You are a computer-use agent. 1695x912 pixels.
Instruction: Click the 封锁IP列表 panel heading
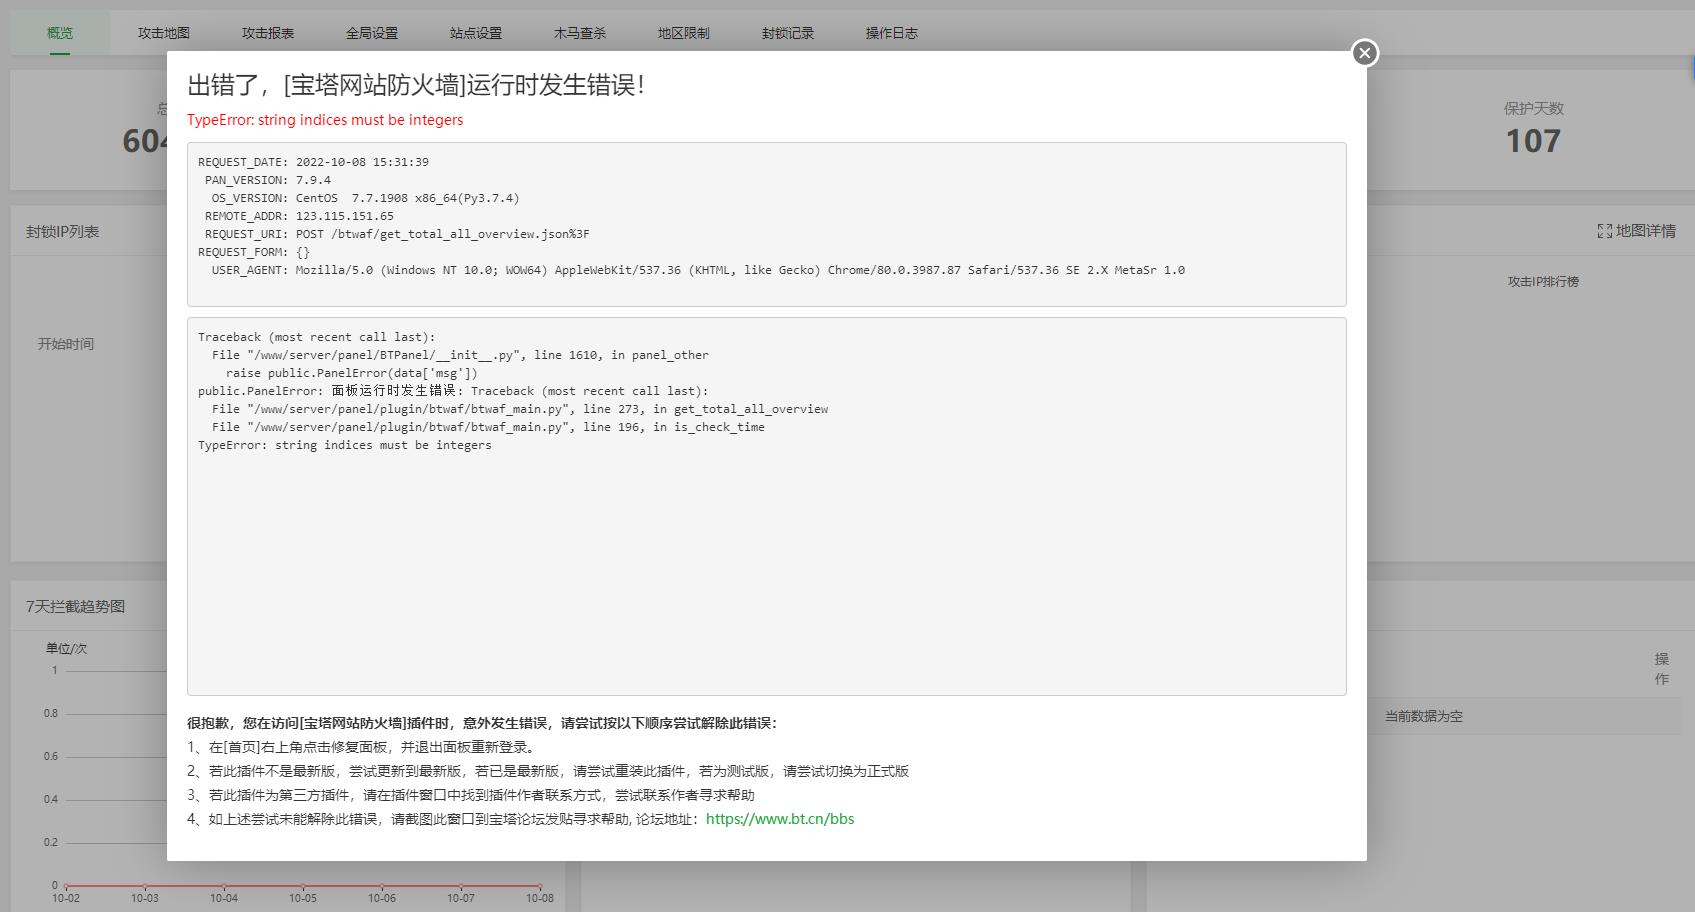click(63, 232)
